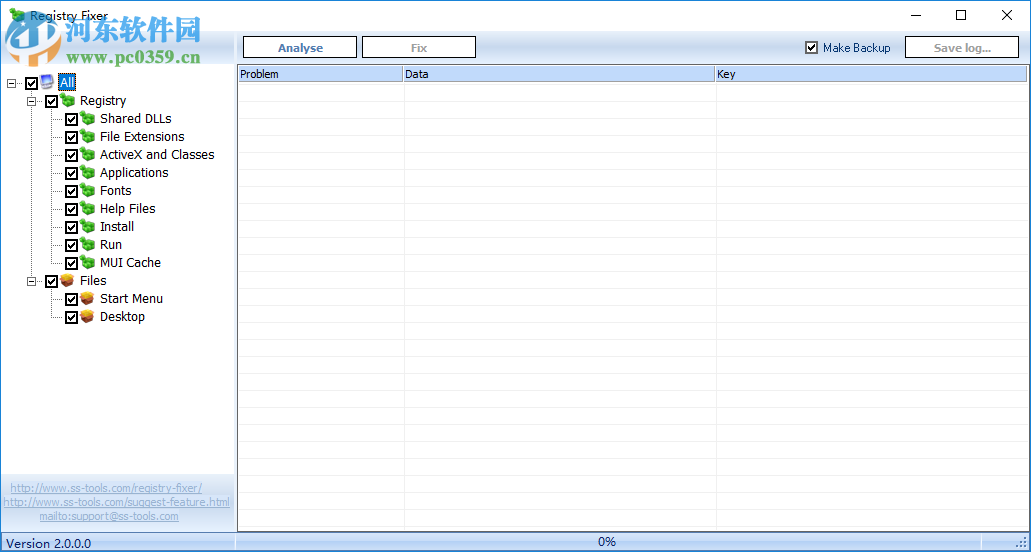Click the orange Files box icon
The width and height of the screenshot is (1031, 552).
click(67, 281)
